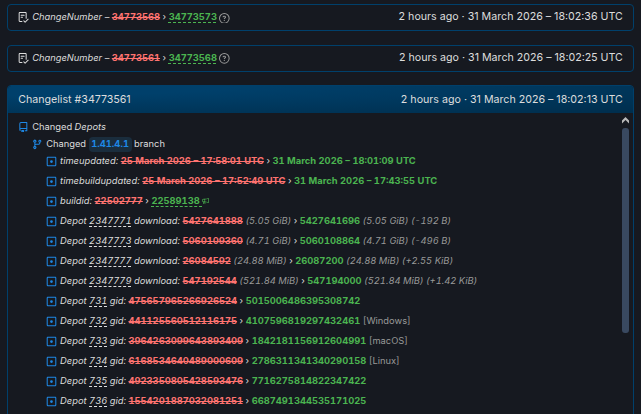
Task: Select new download size 26087200
Action: click(x=319, y=261)
